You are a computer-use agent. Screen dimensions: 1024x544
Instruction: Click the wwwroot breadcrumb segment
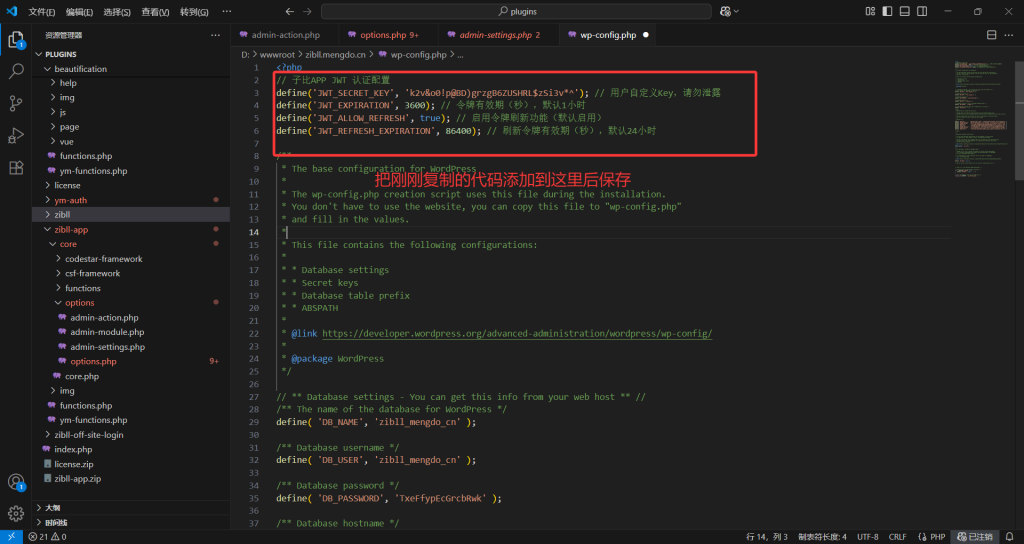pos(278,55)
